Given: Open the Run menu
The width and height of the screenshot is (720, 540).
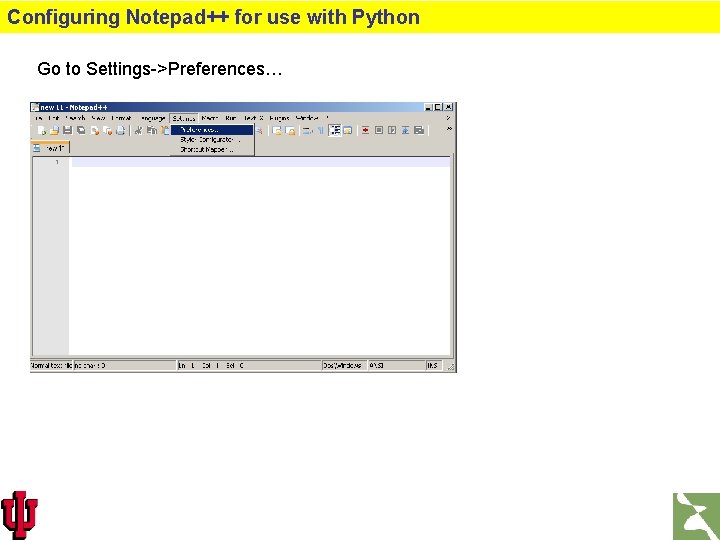Looking at the screenshot, I should tap(231, 118).
